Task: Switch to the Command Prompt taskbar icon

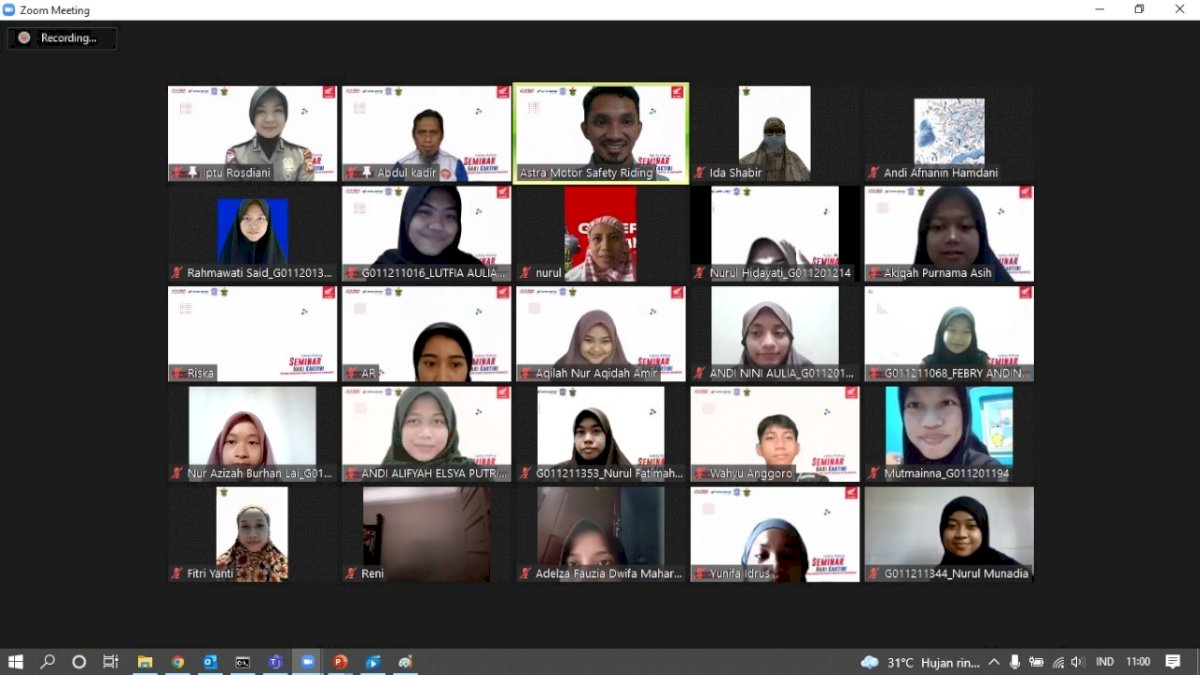Action: [242, 662]
